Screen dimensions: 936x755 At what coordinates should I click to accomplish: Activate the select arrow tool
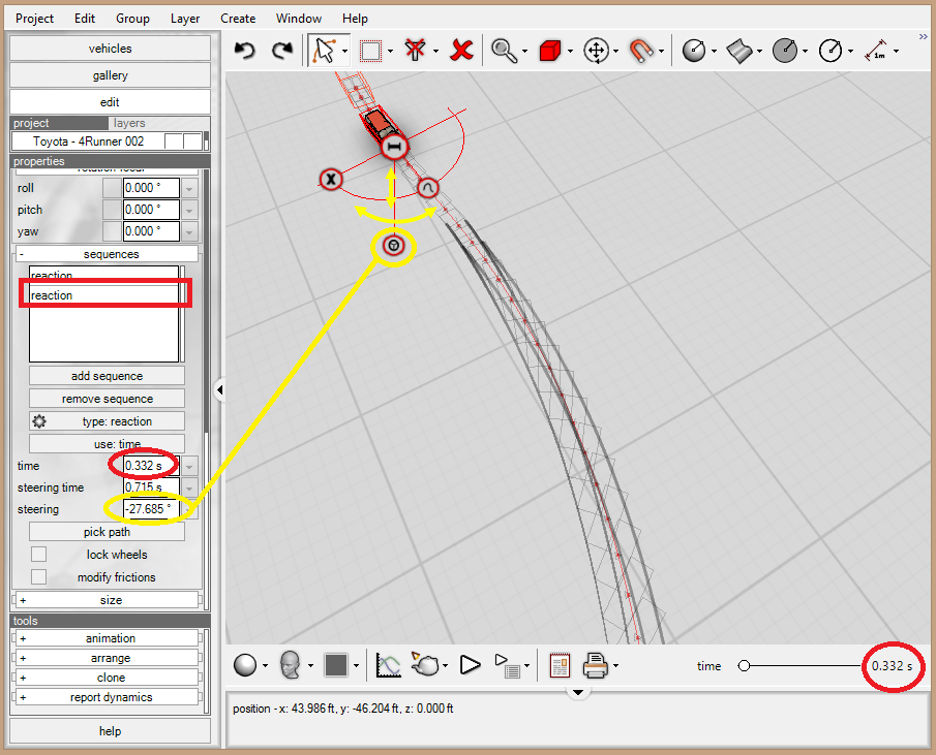(x=325, y=51)
